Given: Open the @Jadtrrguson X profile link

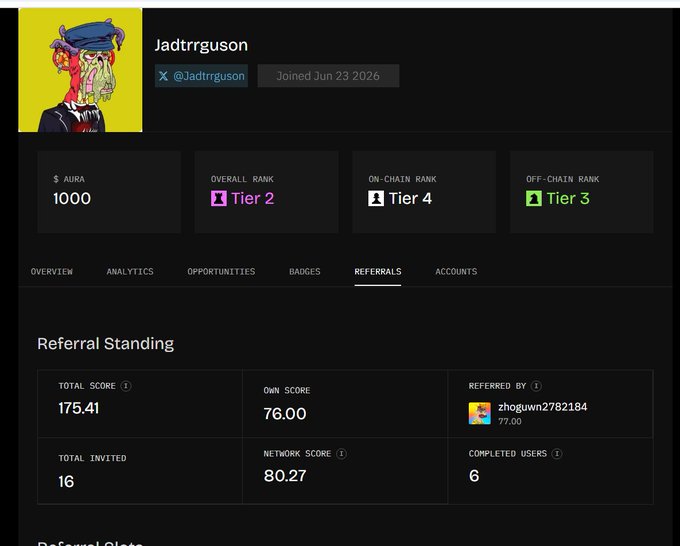Looking at the screenshot, I should 202,76.
